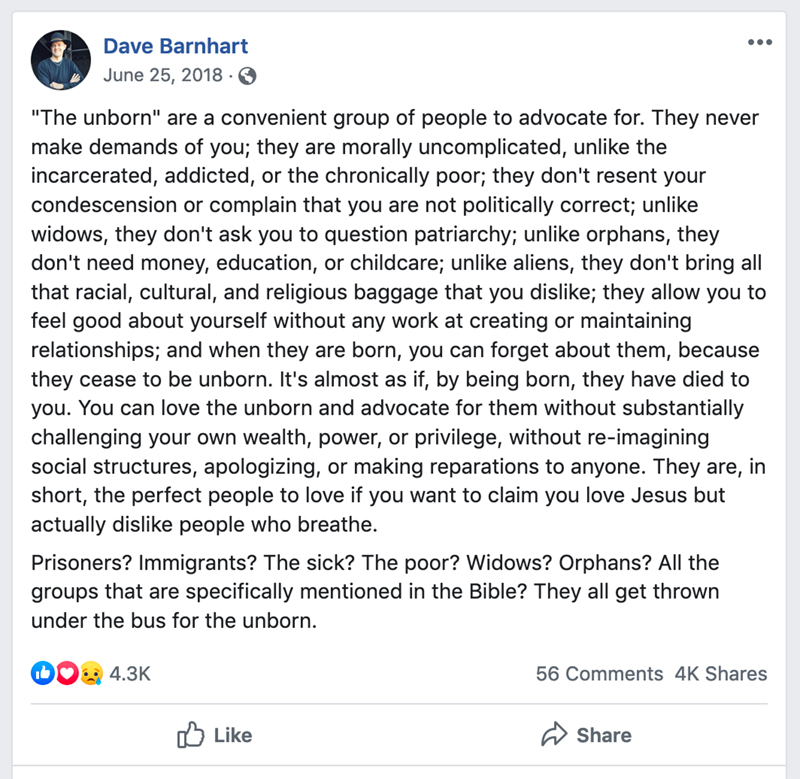Open the three-dot post options menu

tap(760, 42)
